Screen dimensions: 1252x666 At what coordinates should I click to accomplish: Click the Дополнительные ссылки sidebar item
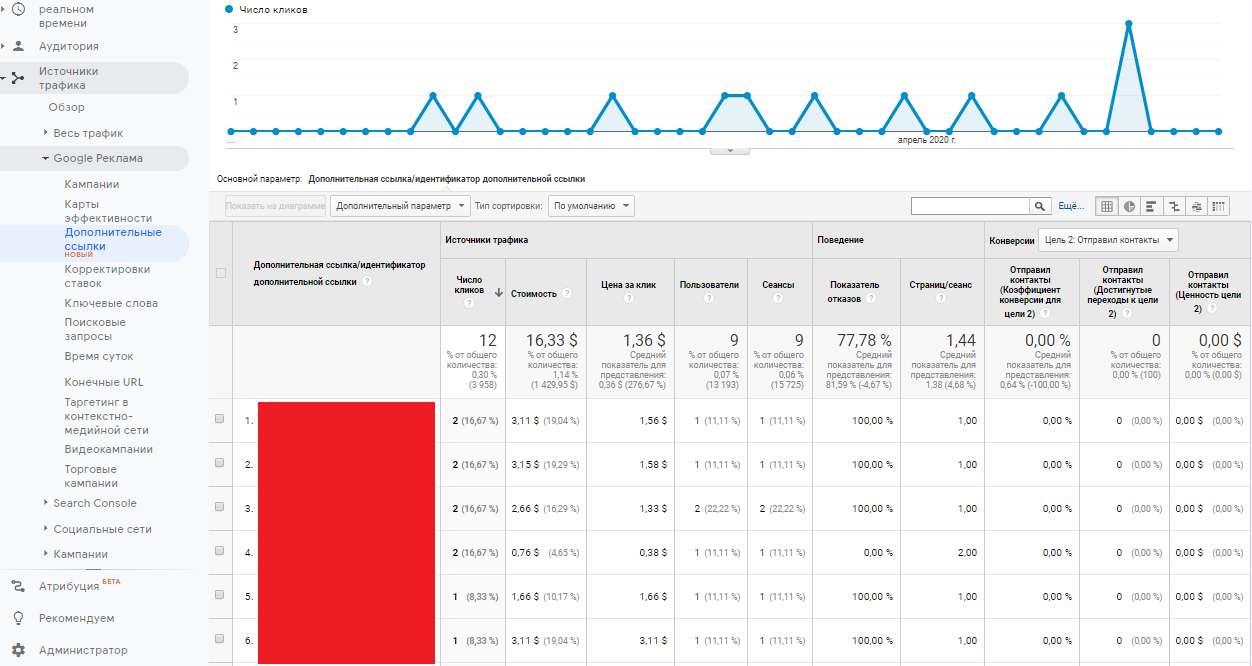tap(113, 239)
